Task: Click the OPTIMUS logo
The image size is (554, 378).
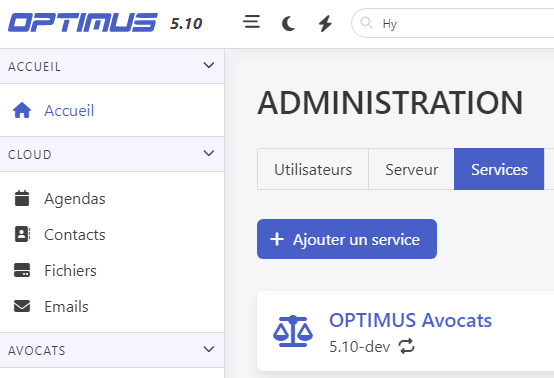Action: click(x=83, y=23)
